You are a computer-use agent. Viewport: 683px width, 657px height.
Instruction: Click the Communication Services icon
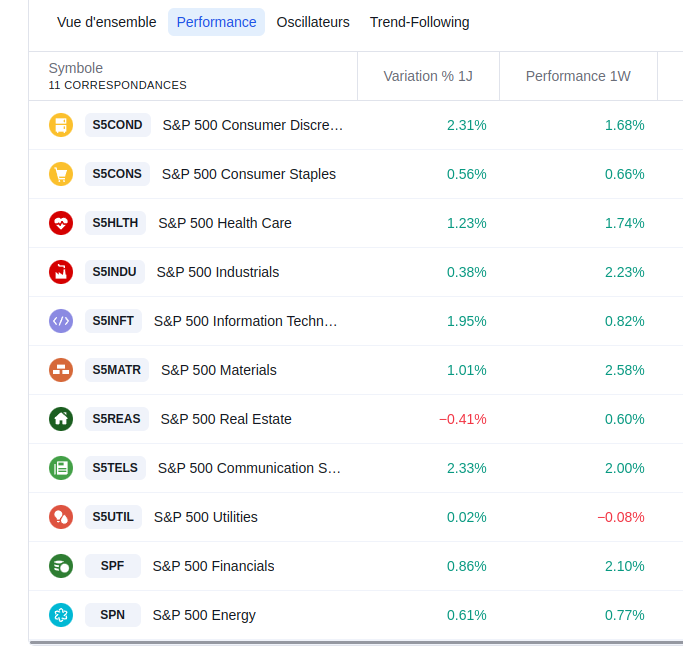point(61,468)
